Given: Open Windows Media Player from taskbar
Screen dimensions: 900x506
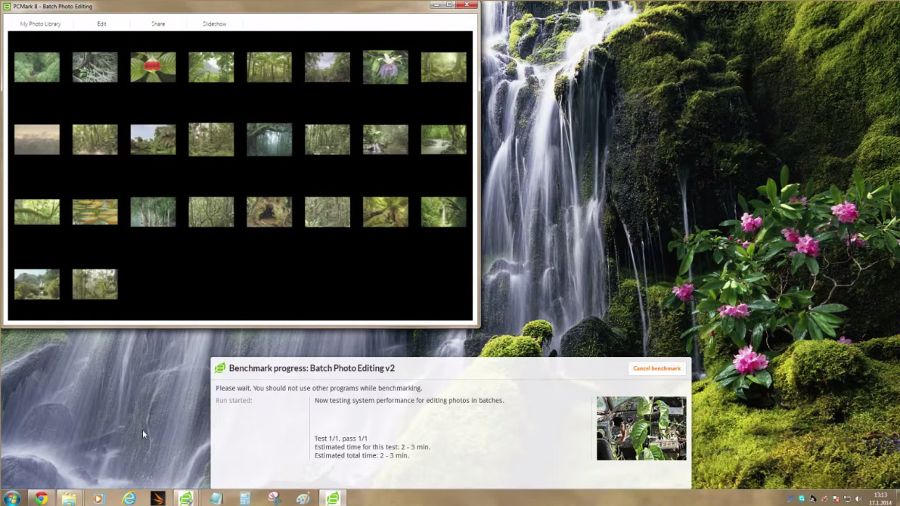Looking at the screenshot, I should tap(98, 497).
